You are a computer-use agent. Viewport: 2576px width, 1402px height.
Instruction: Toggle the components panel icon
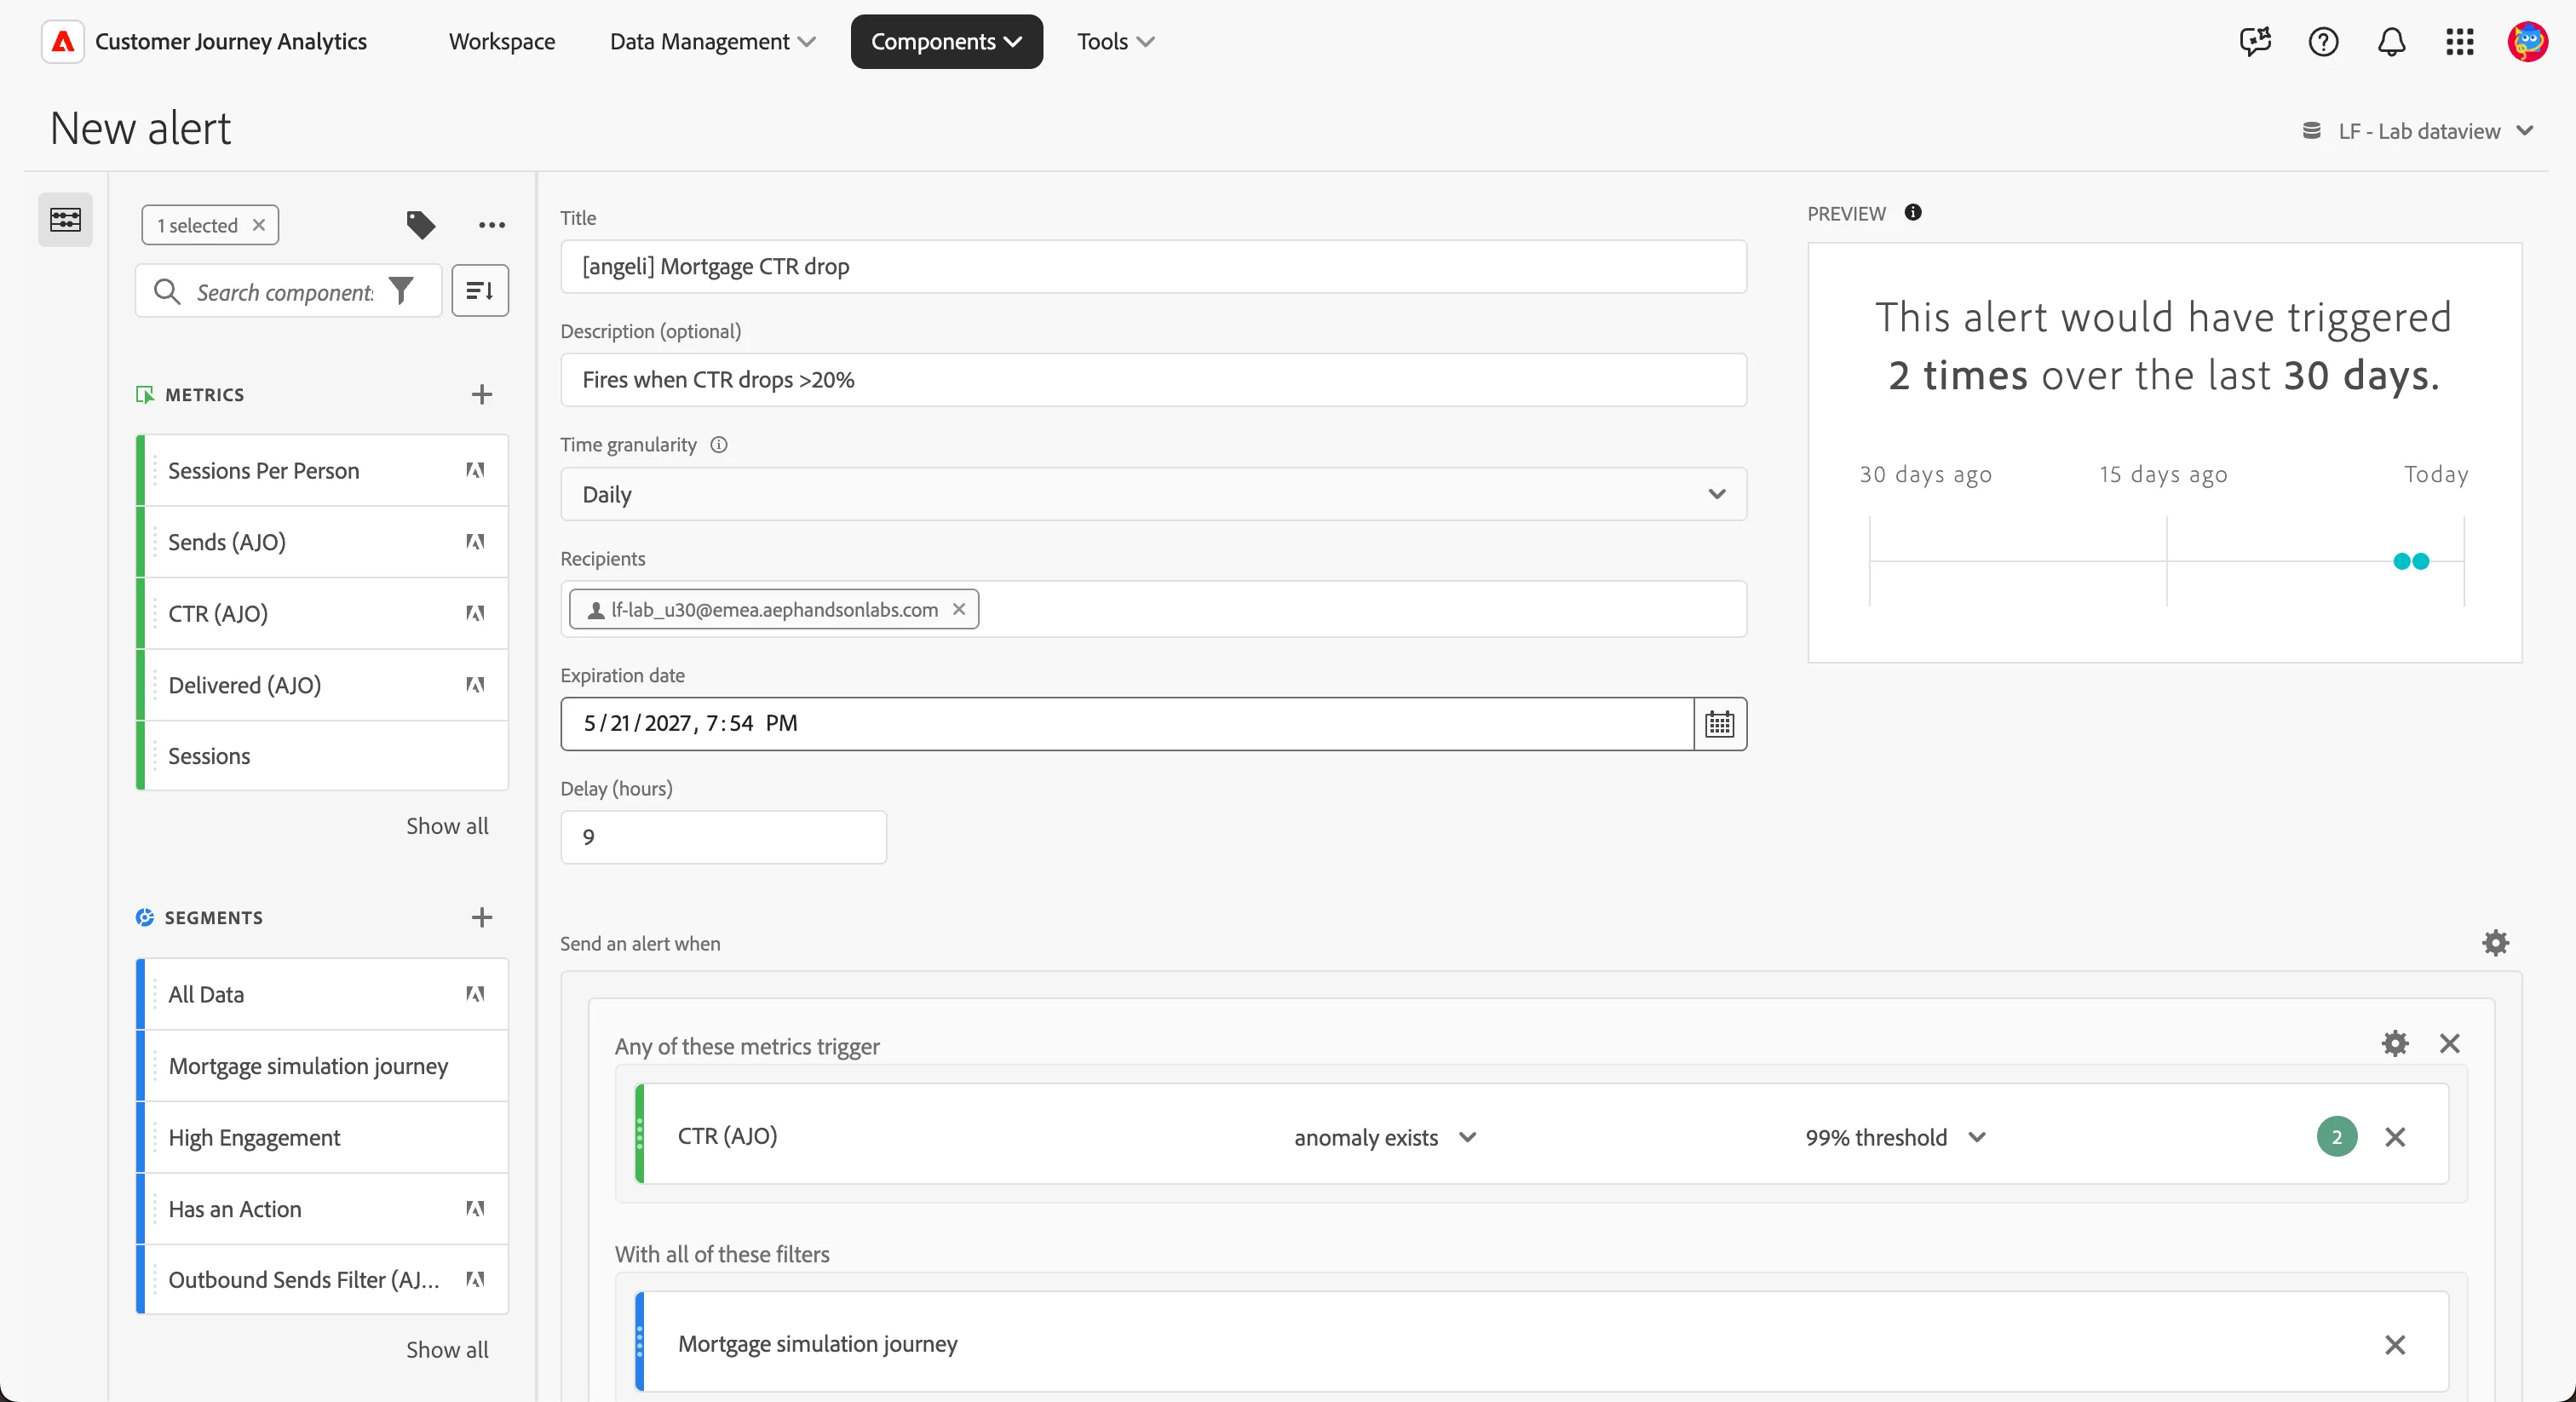(x=65, y=219)
